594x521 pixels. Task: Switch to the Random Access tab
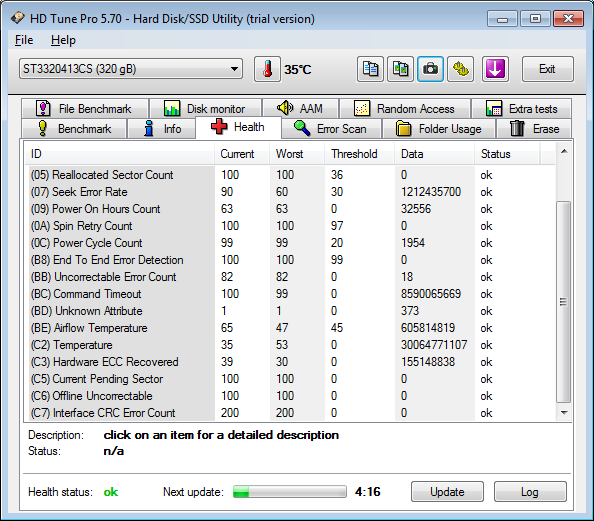pos(405,109)
